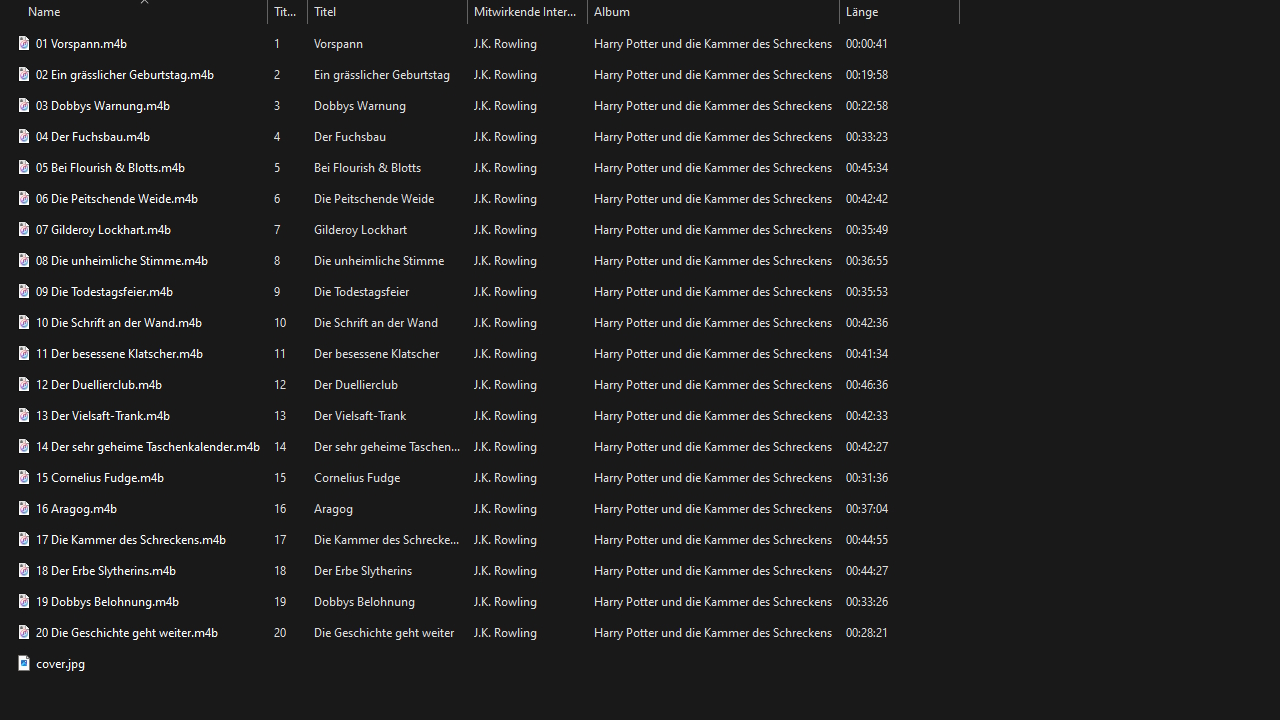
Task: Click the audio file icon for 12 Der Duellierclub
Action: pyautogui.click(x=24, y=384)
